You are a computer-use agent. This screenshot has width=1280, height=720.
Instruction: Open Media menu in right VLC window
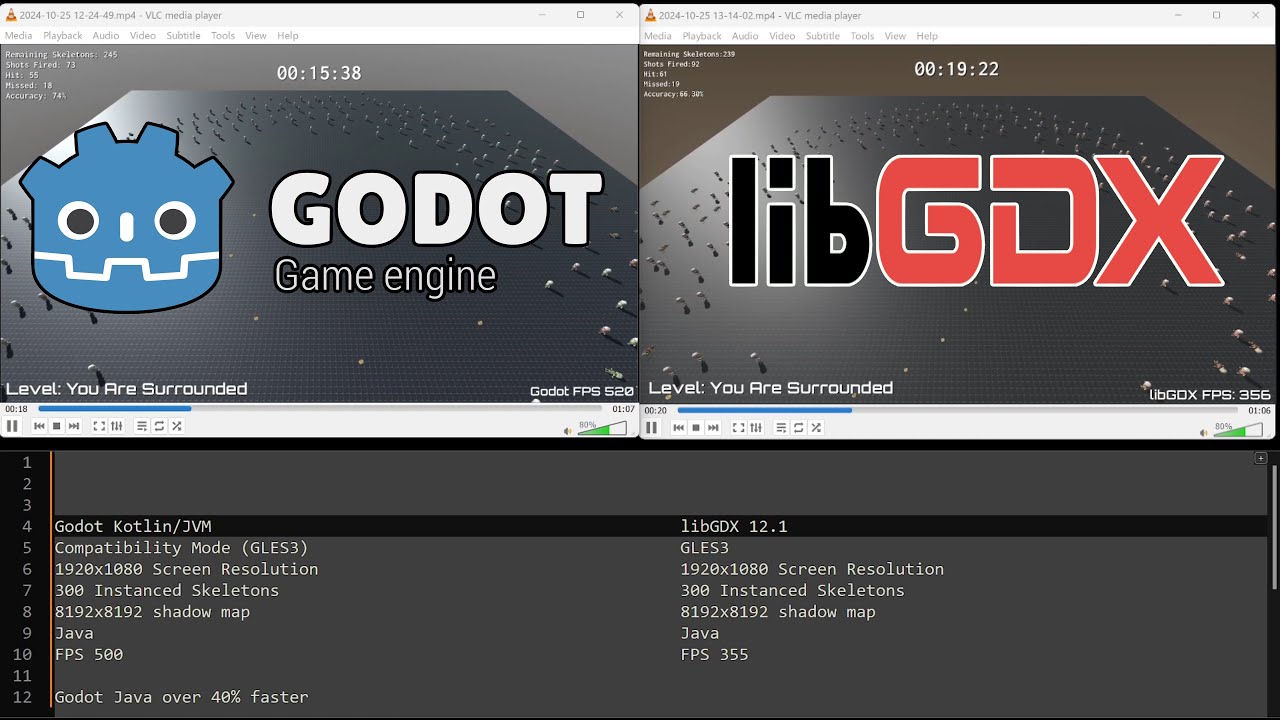pos(658,36)
